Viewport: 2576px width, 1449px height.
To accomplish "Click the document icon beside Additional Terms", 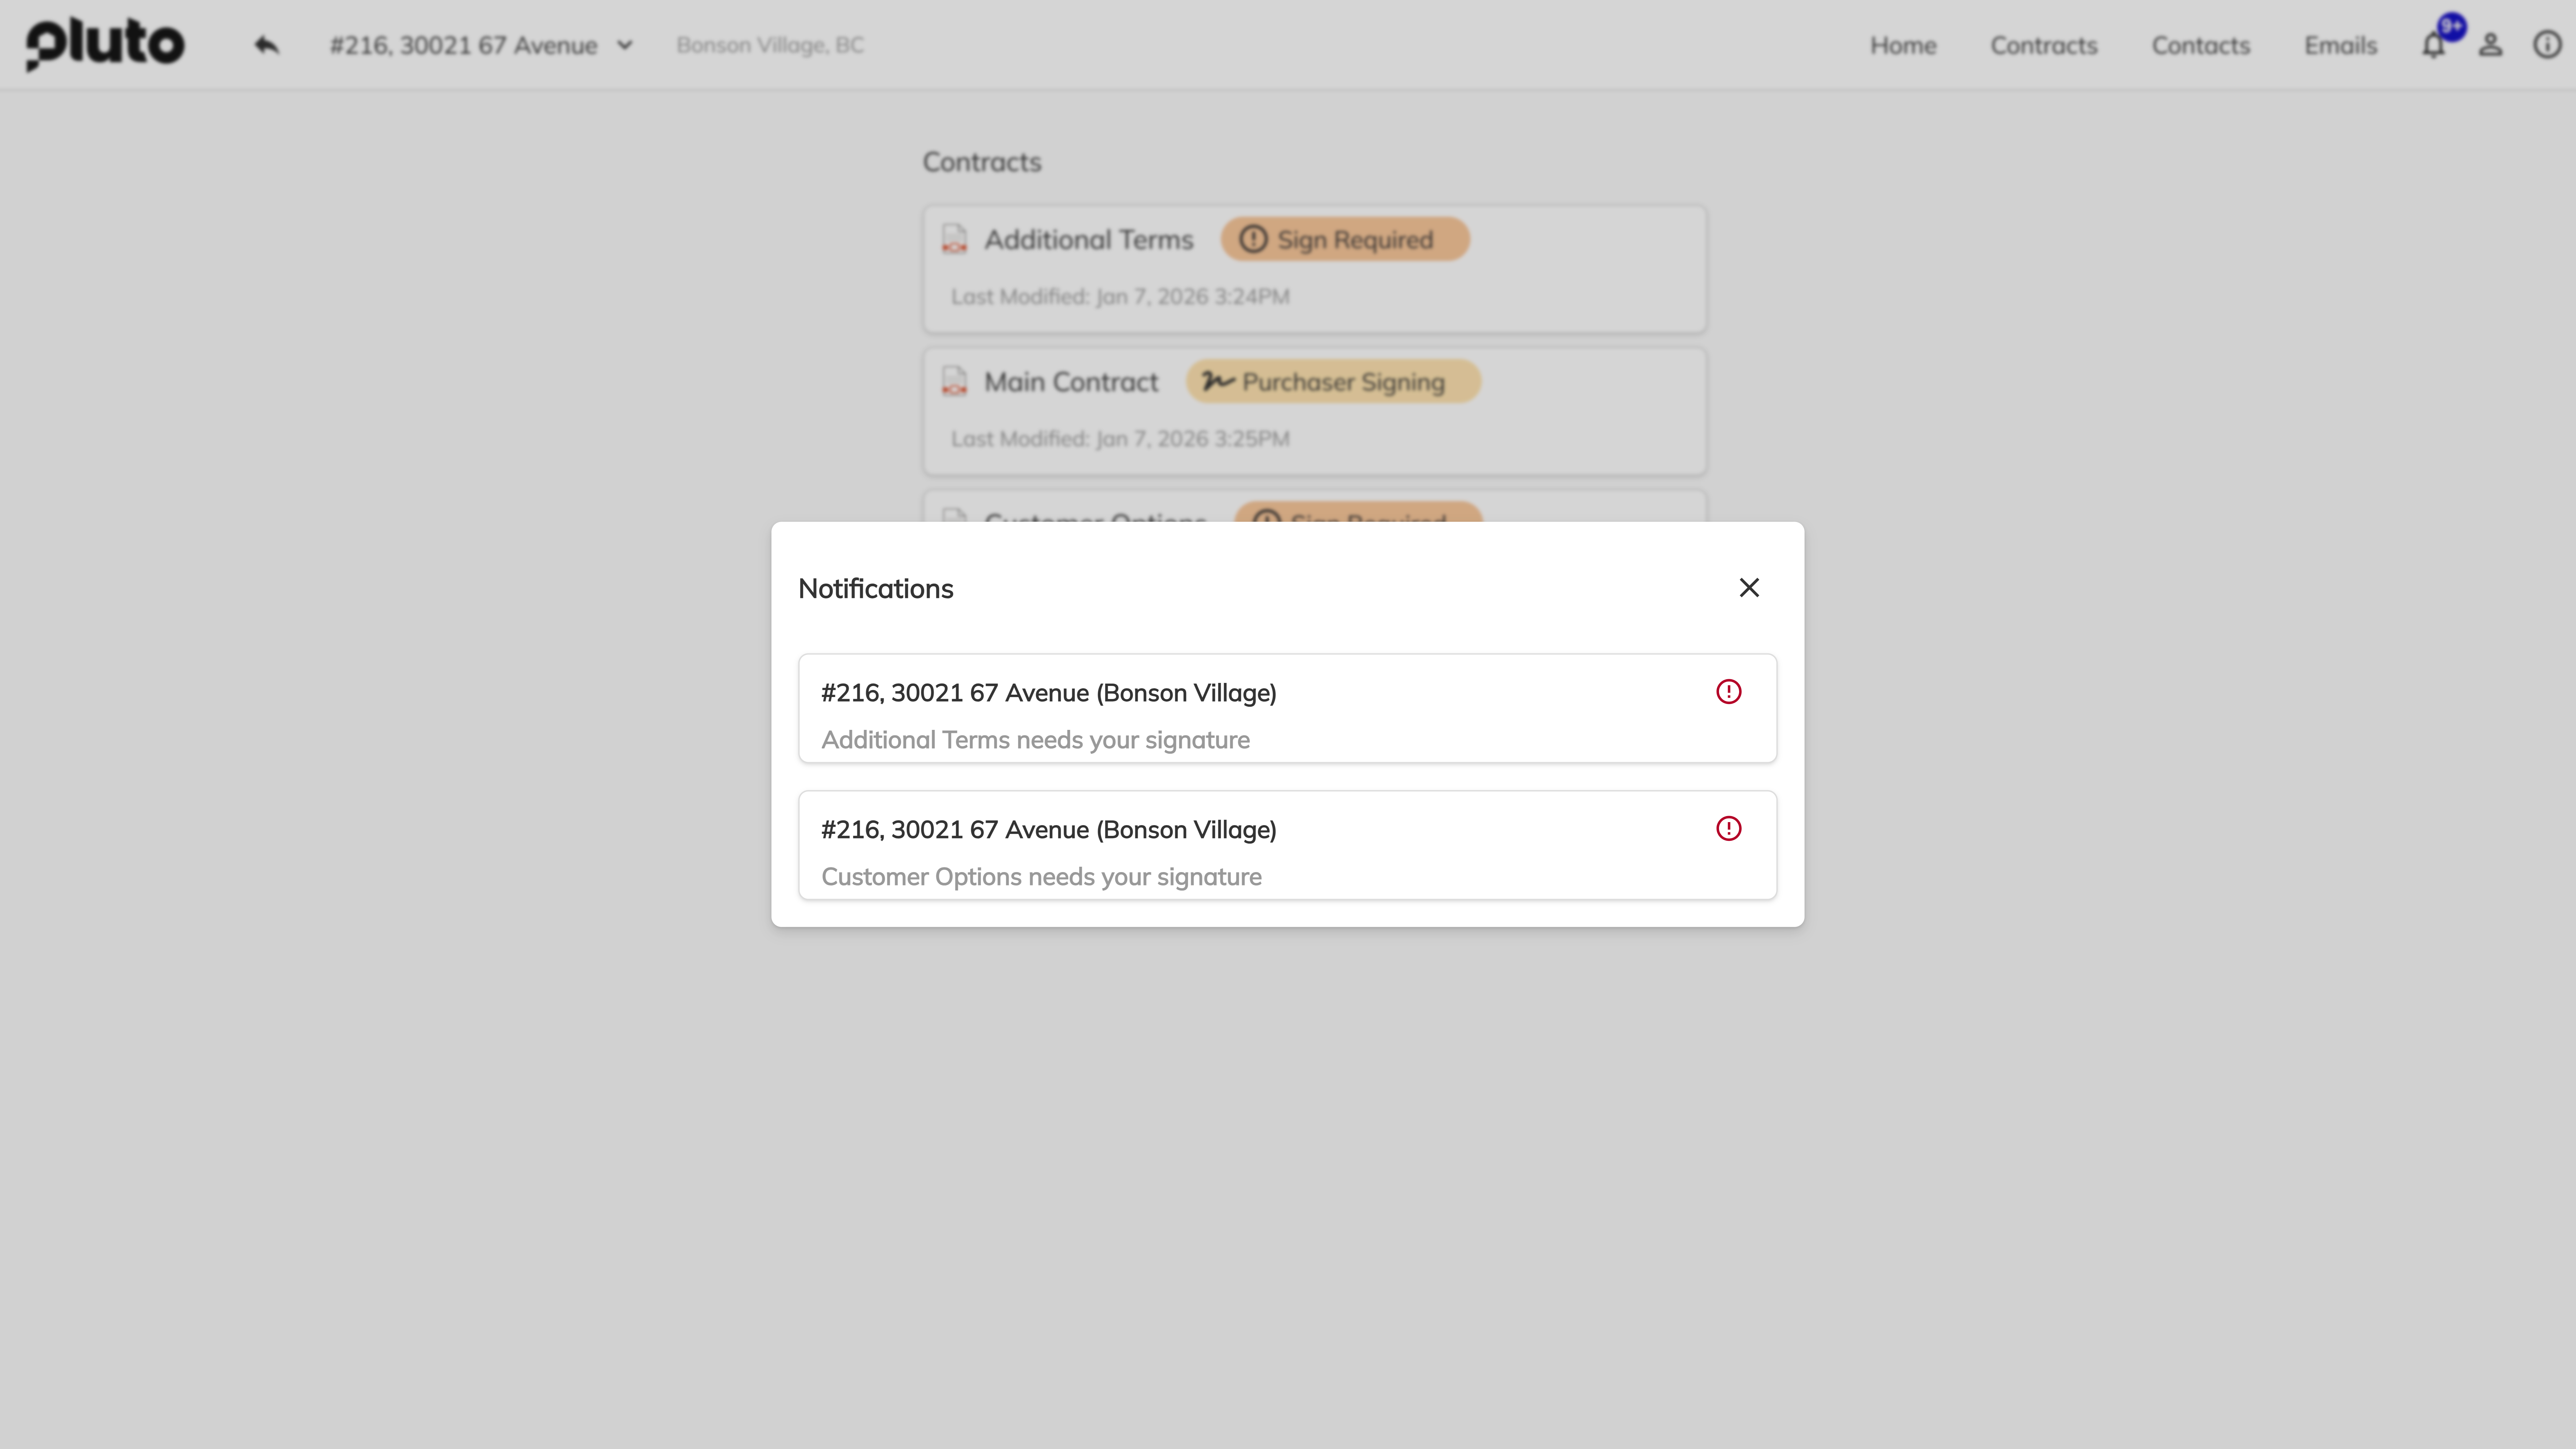I will [x=955, y=238].
